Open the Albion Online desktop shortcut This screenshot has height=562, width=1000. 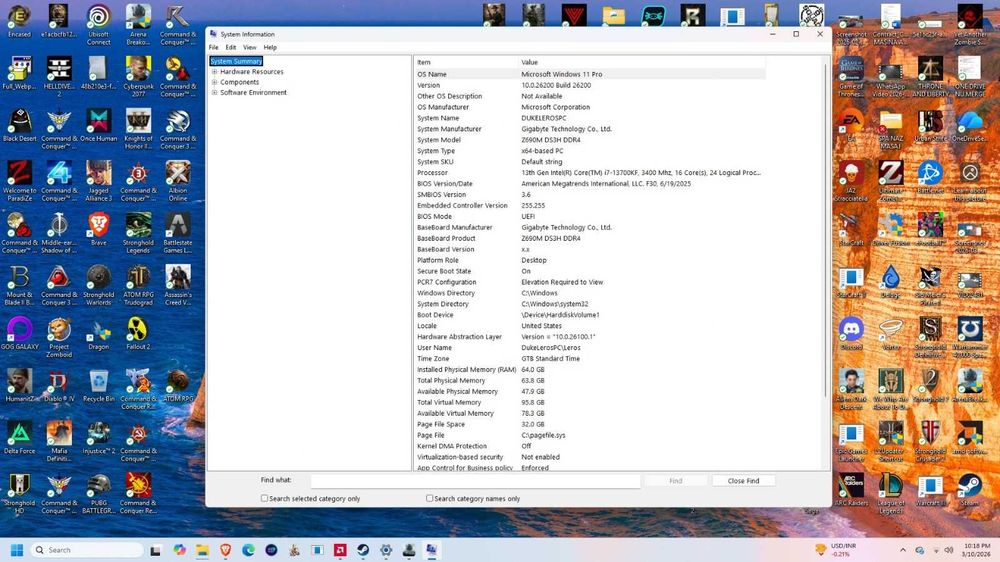click(x=177, y=181)
